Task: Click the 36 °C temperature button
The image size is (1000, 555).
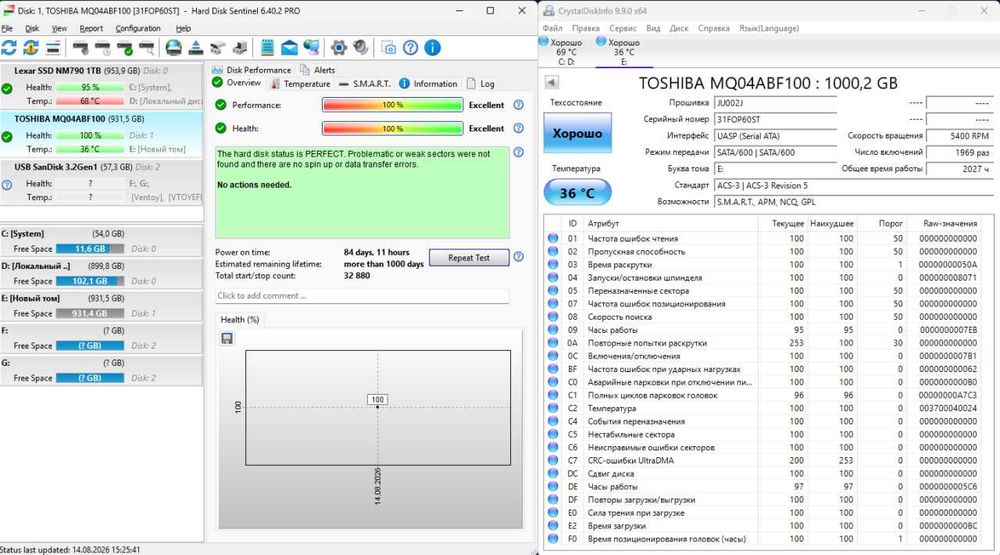Action: pyautogui.click(x=577, y=193)
